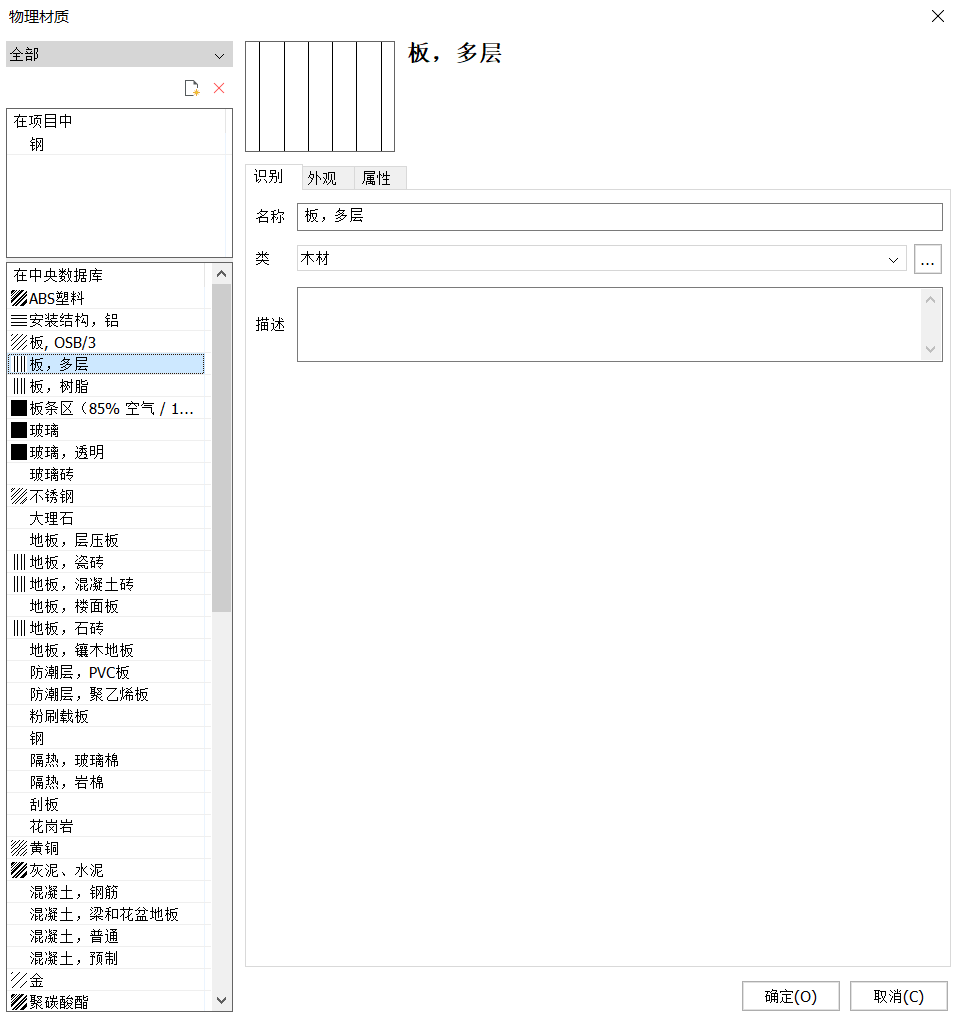958x1015 pixels.
Task: Click the material hatch preview thumbnail
Action: 320,96
